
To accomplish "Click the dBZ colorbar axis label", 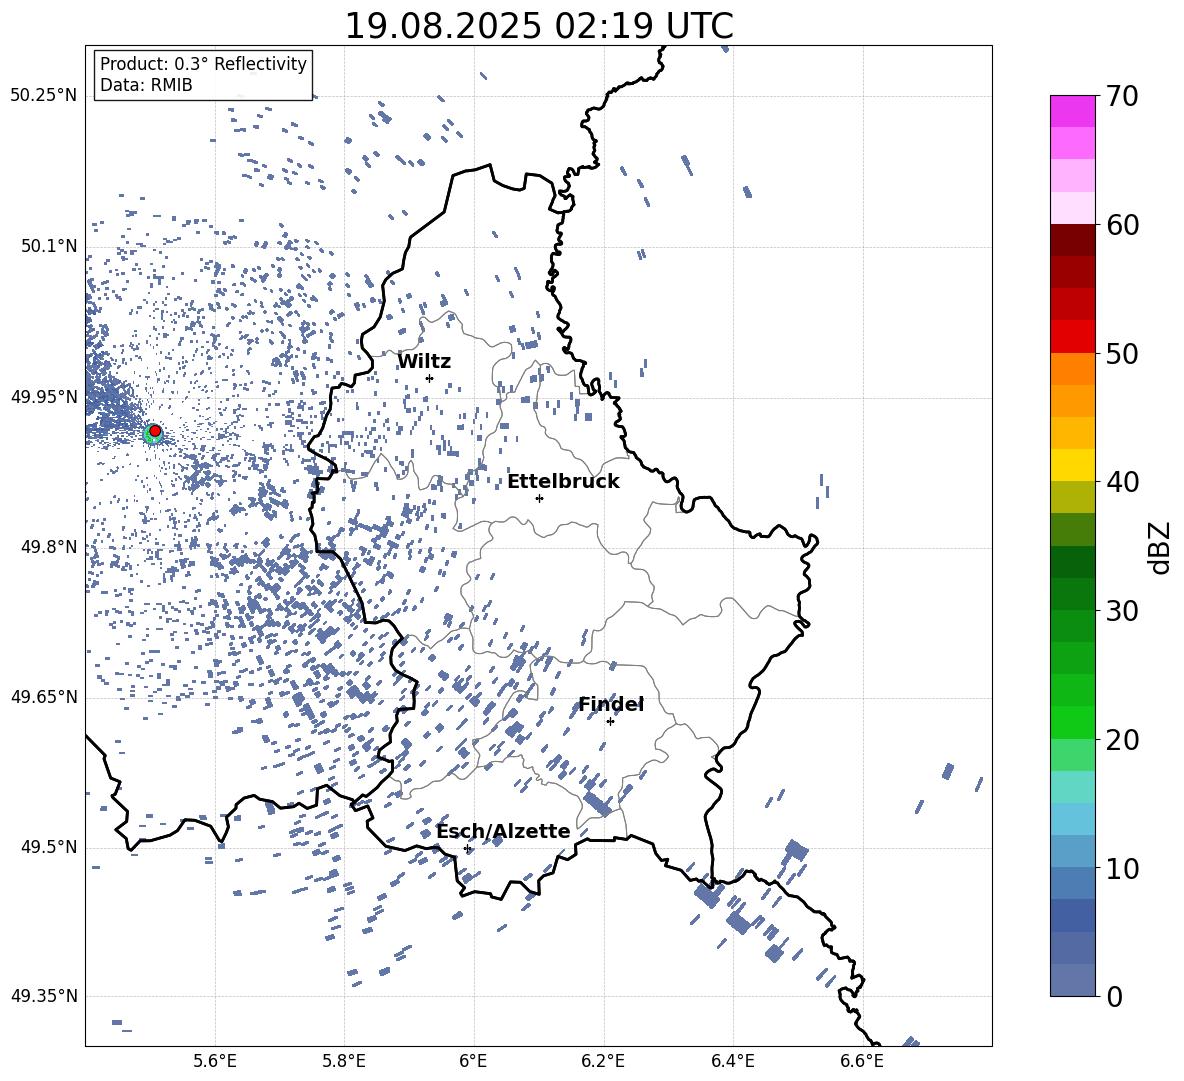I will tap(1160, 547).
